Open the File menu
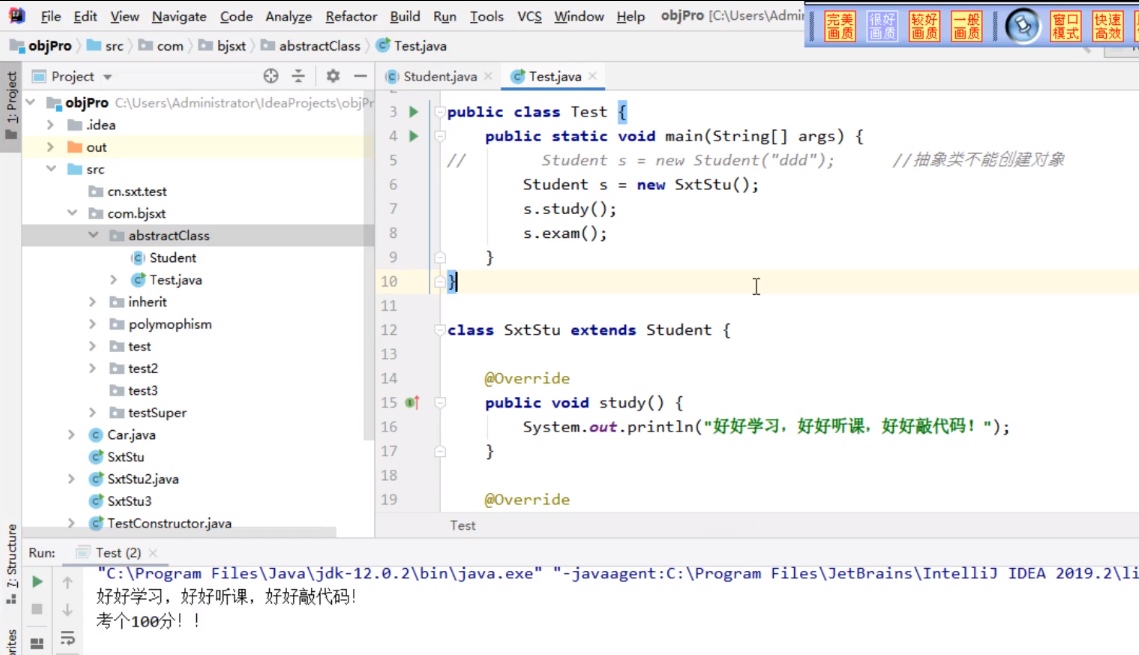Viewport: 1139px width, 655px height. (51, 16)
